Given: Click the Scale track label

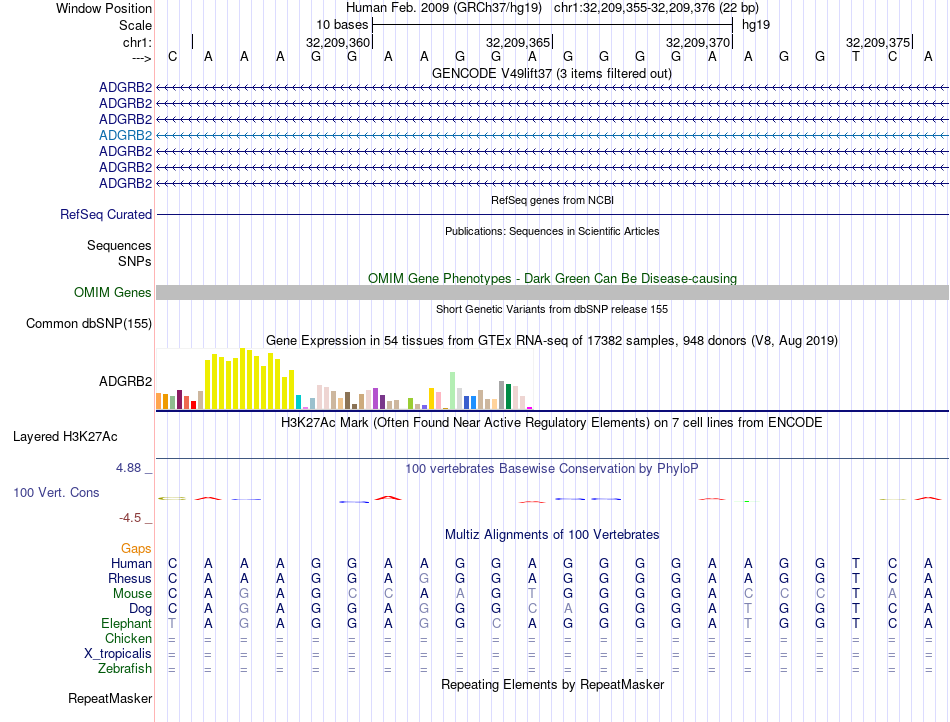Looking at the screenshot, I should (x=135, y=25).
